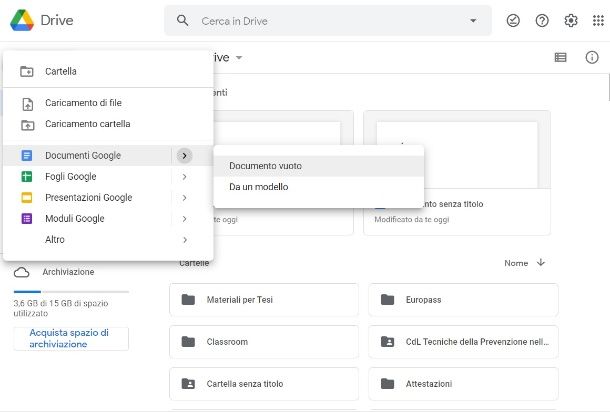Open search options dropdown arrow

click(473, 21)
